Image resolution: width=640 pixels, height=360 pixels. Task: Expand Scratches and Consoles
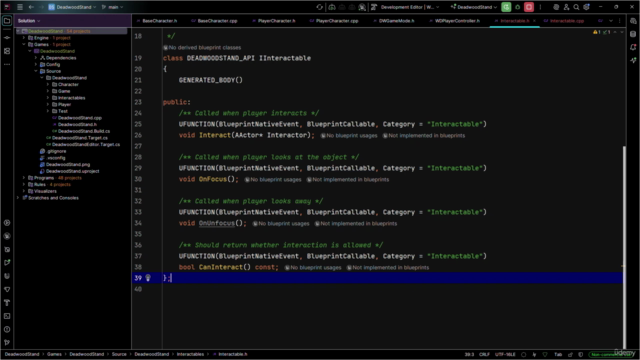tap(18, 198)
